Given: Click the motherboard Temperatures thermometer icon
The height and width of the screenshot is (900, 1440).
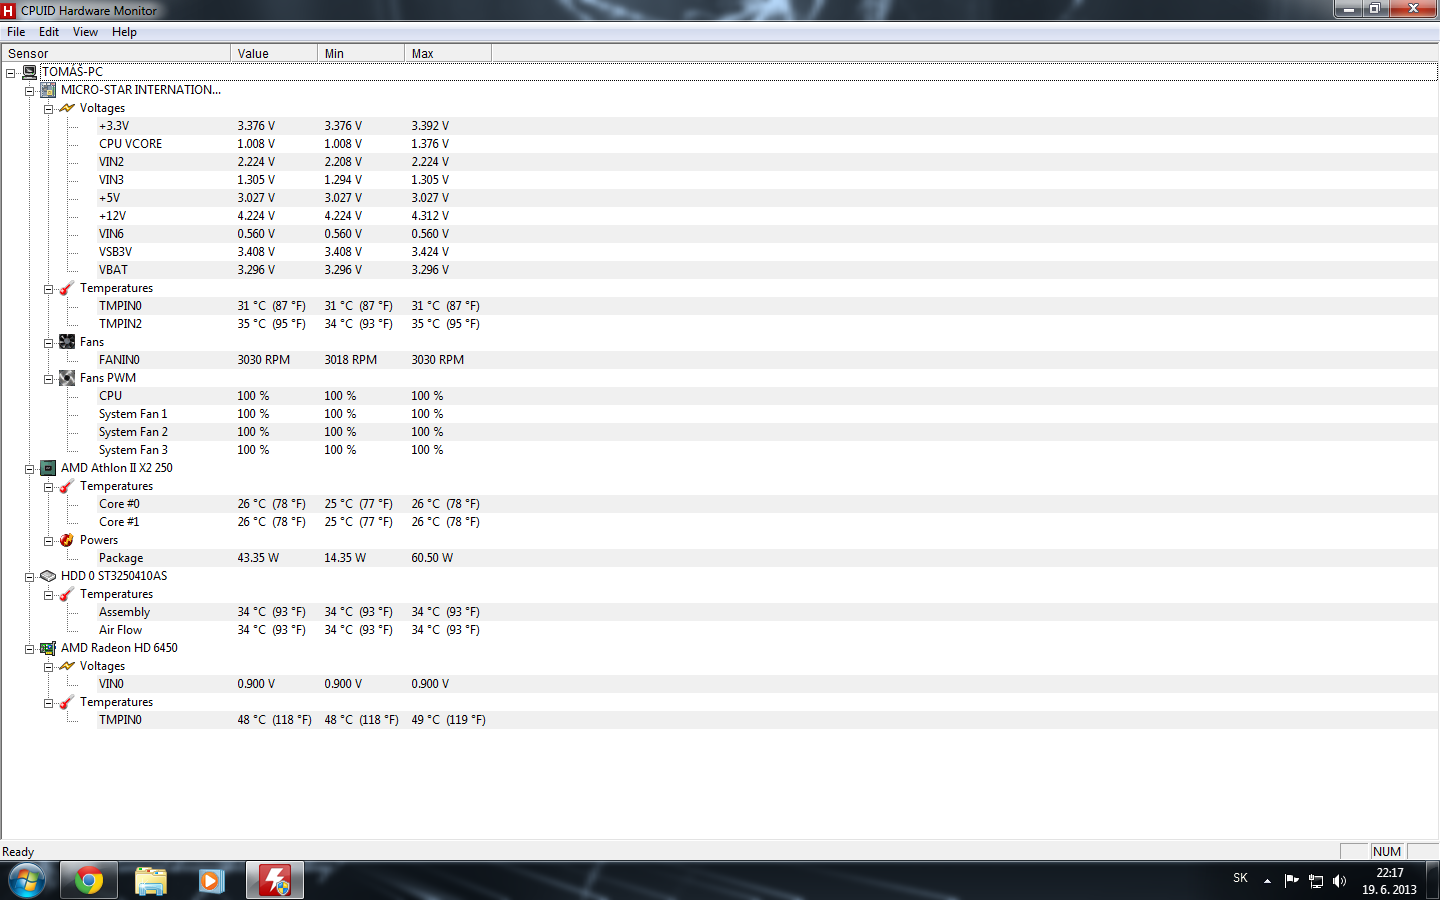Looking at the screenshot, I should (x=67, y=288).
